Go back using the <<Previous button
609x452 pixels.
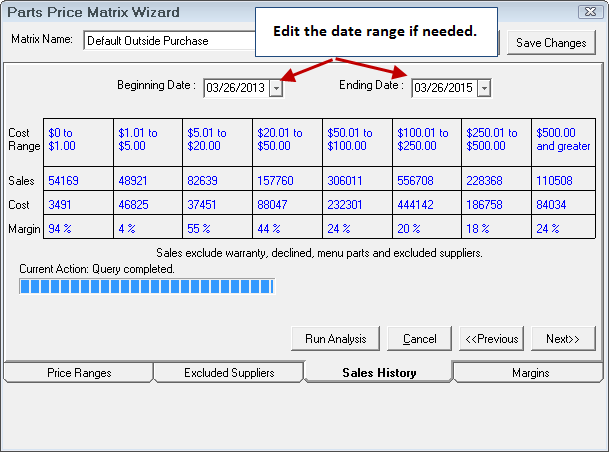(491, 339)
